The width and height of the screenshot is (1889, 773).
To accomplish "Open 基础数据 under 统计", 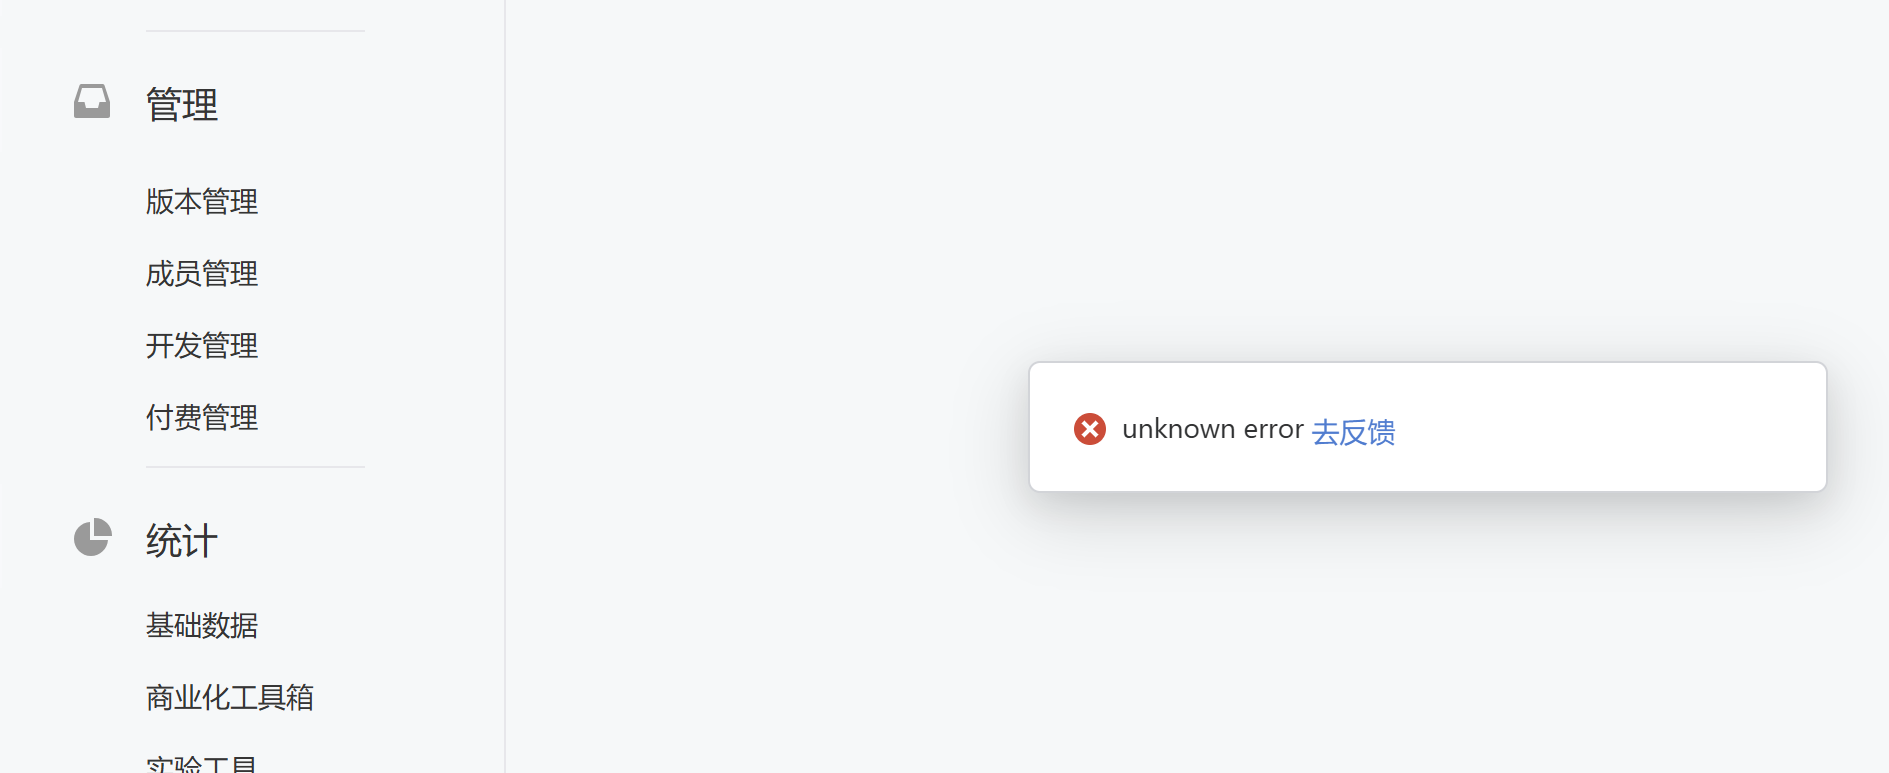I will pyautogui.click(x=202, y=626).
